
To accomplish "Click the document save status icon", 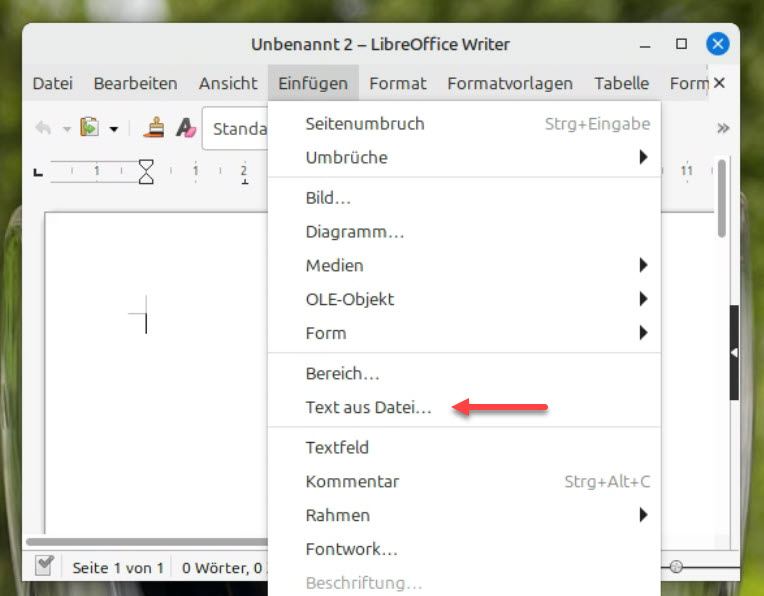I will pos(44,567).
